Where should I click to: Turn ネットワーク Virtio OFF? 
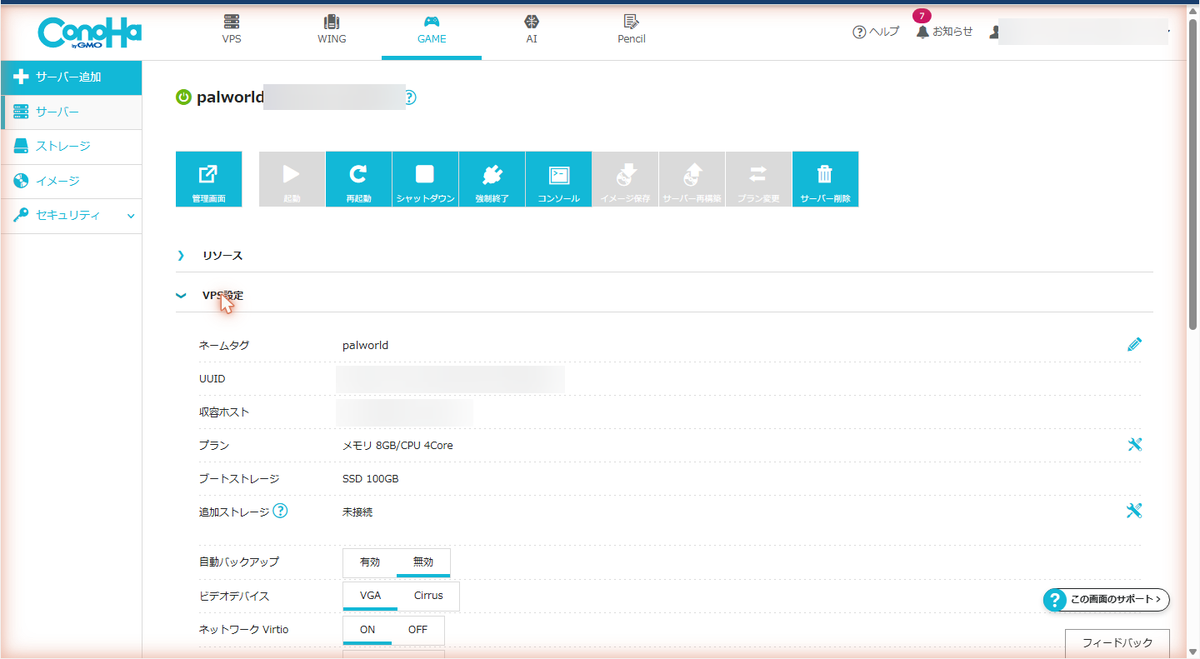[417, 630]
